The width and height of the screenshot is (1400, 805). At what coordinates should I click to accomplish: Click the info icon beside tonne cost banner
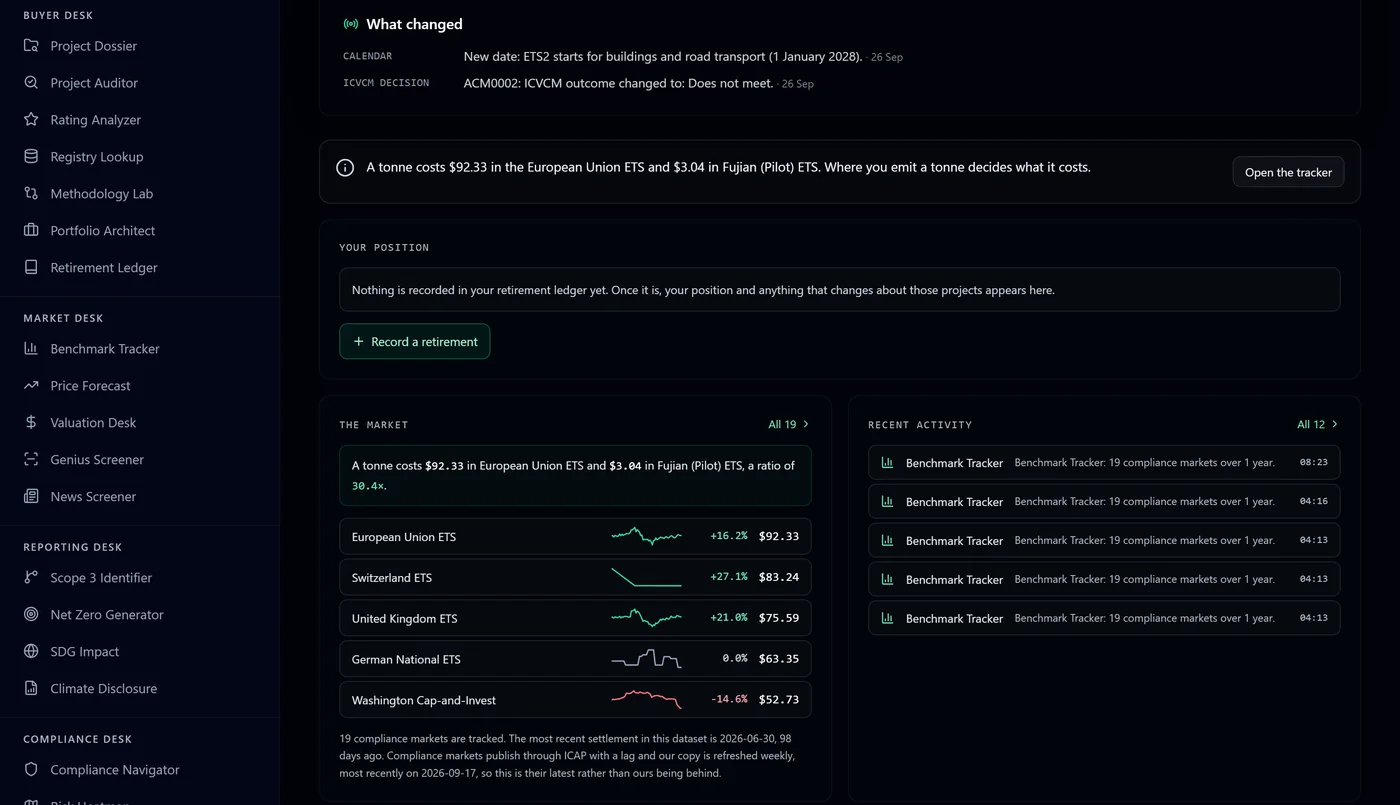coord(345,168)
